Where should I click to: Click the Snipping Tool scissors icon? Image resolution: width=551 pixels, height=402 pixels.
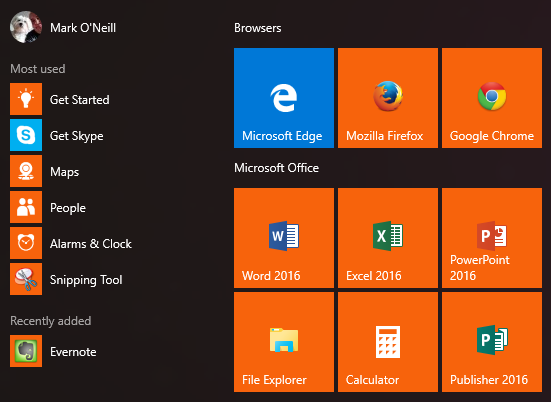tap(26, 279)
